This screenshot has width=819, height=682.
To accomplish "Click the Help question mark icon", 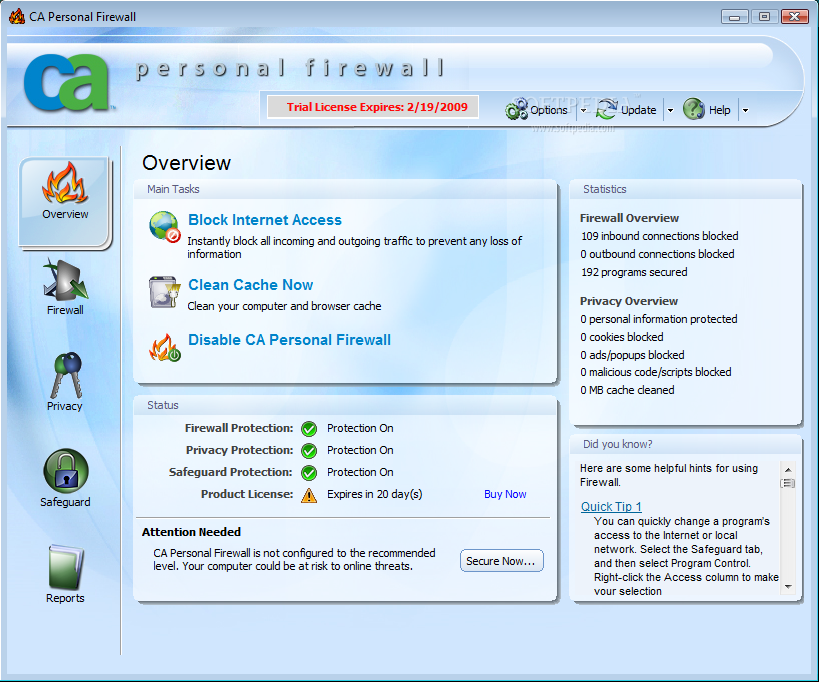I will click(x=694, y=109).
